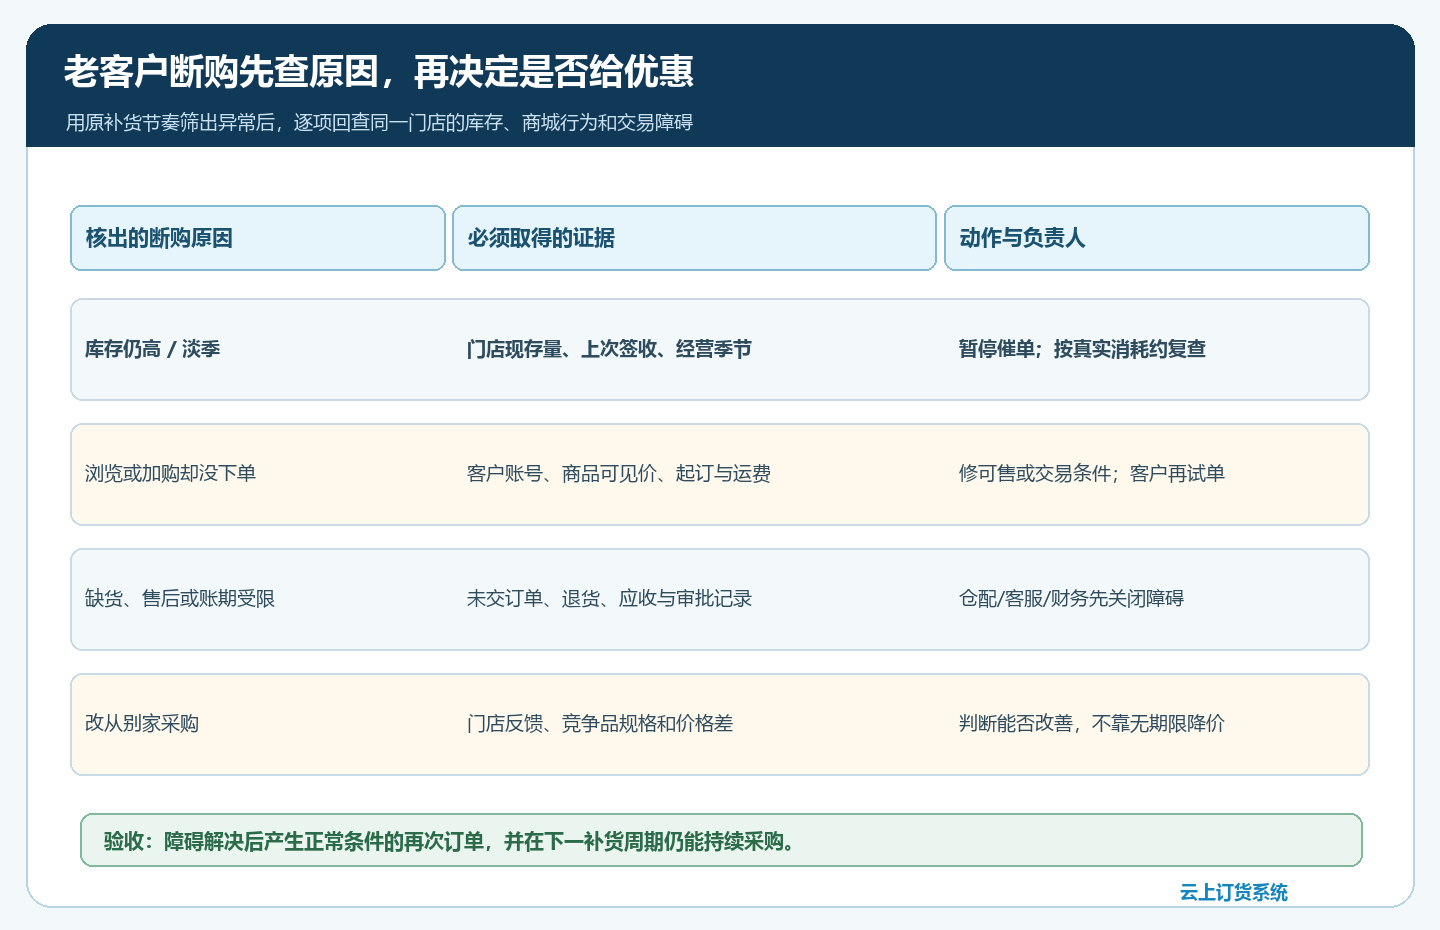The height and width of the screenshot is (930, 1440).
Task: Click the cell 浏览或加购却没下单
Action: click(171, 474)
